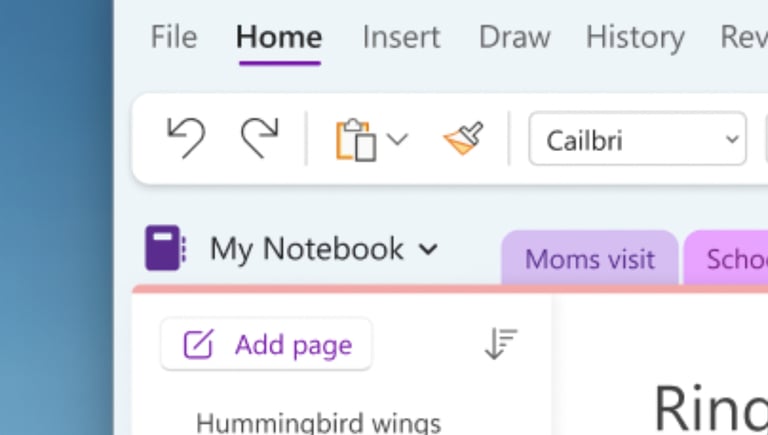Select the Home ribbon tab
The height and width of the screenshot is (435, 768).
click(x=279, y=37)
